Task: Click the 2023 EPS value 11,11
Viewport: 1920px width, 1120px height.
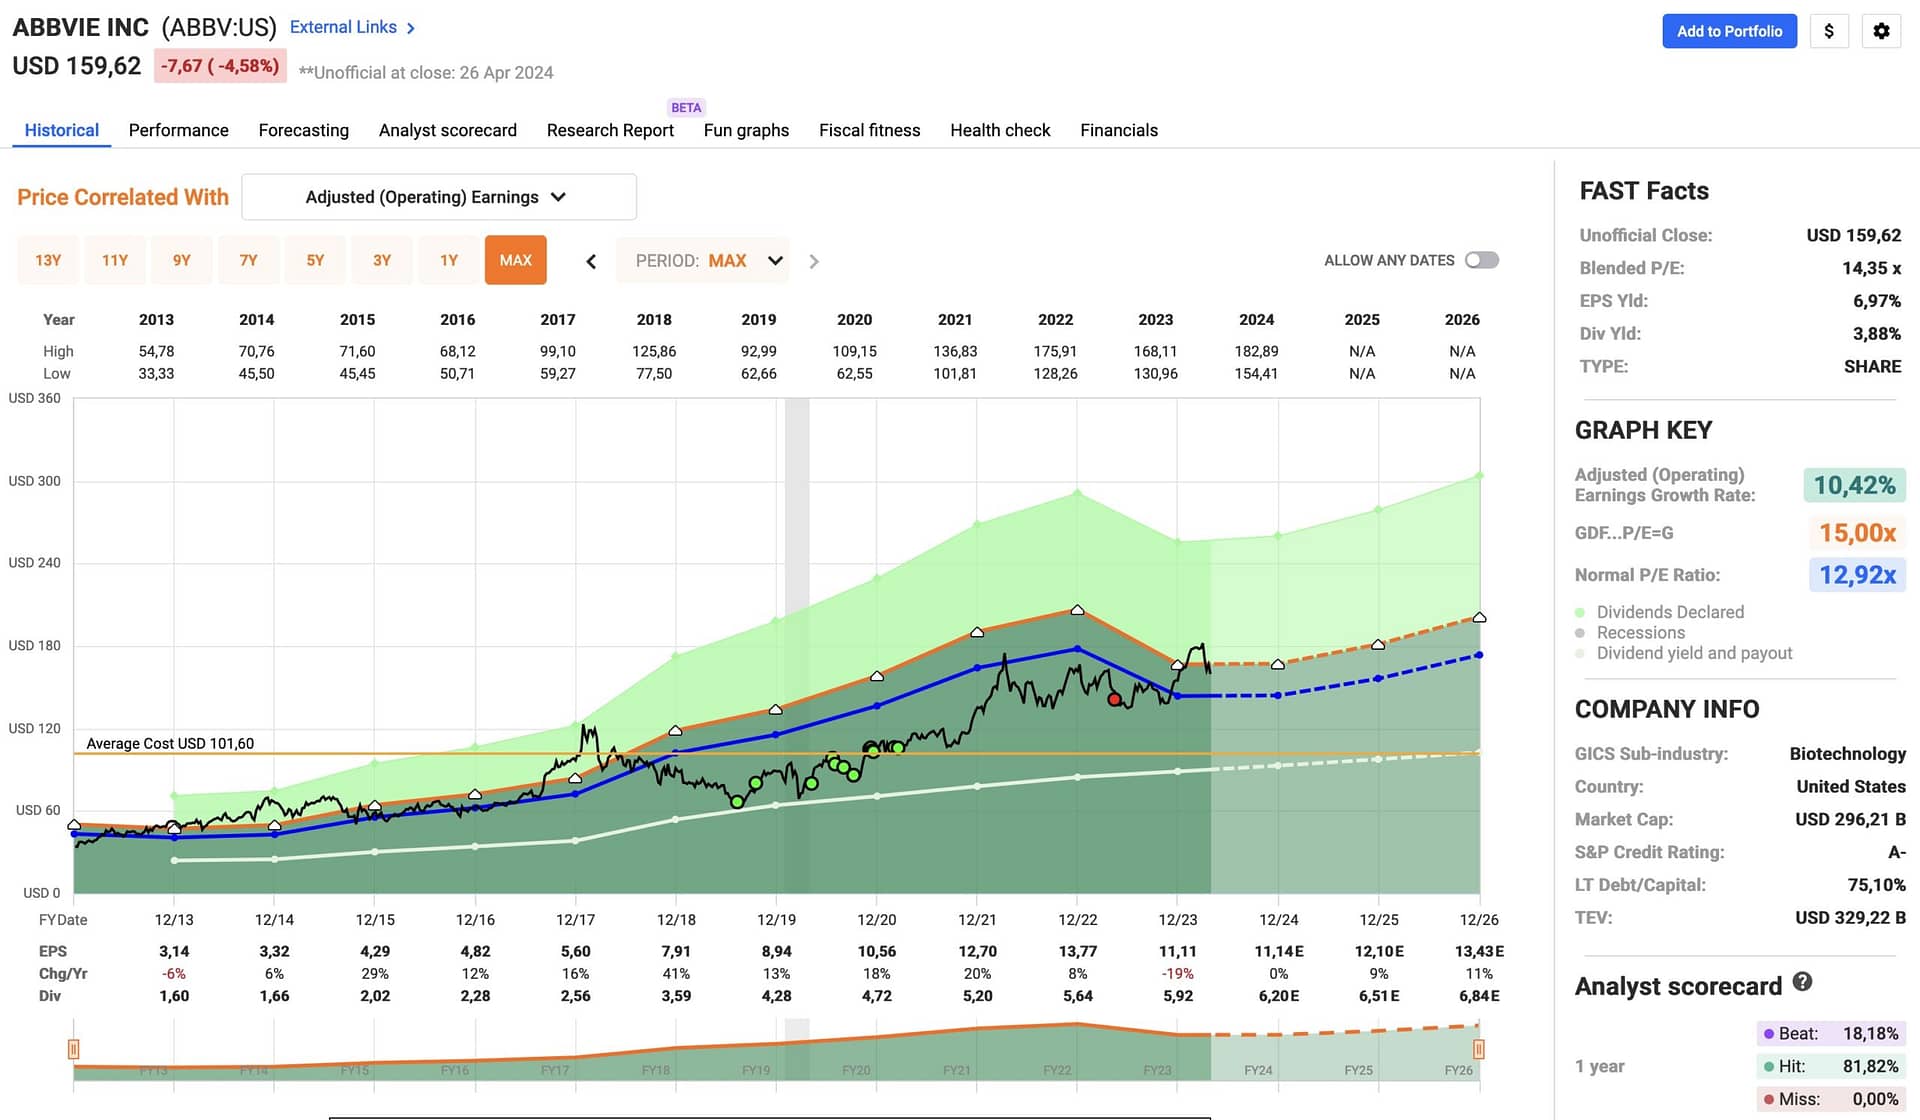Action: [1178, 951]
